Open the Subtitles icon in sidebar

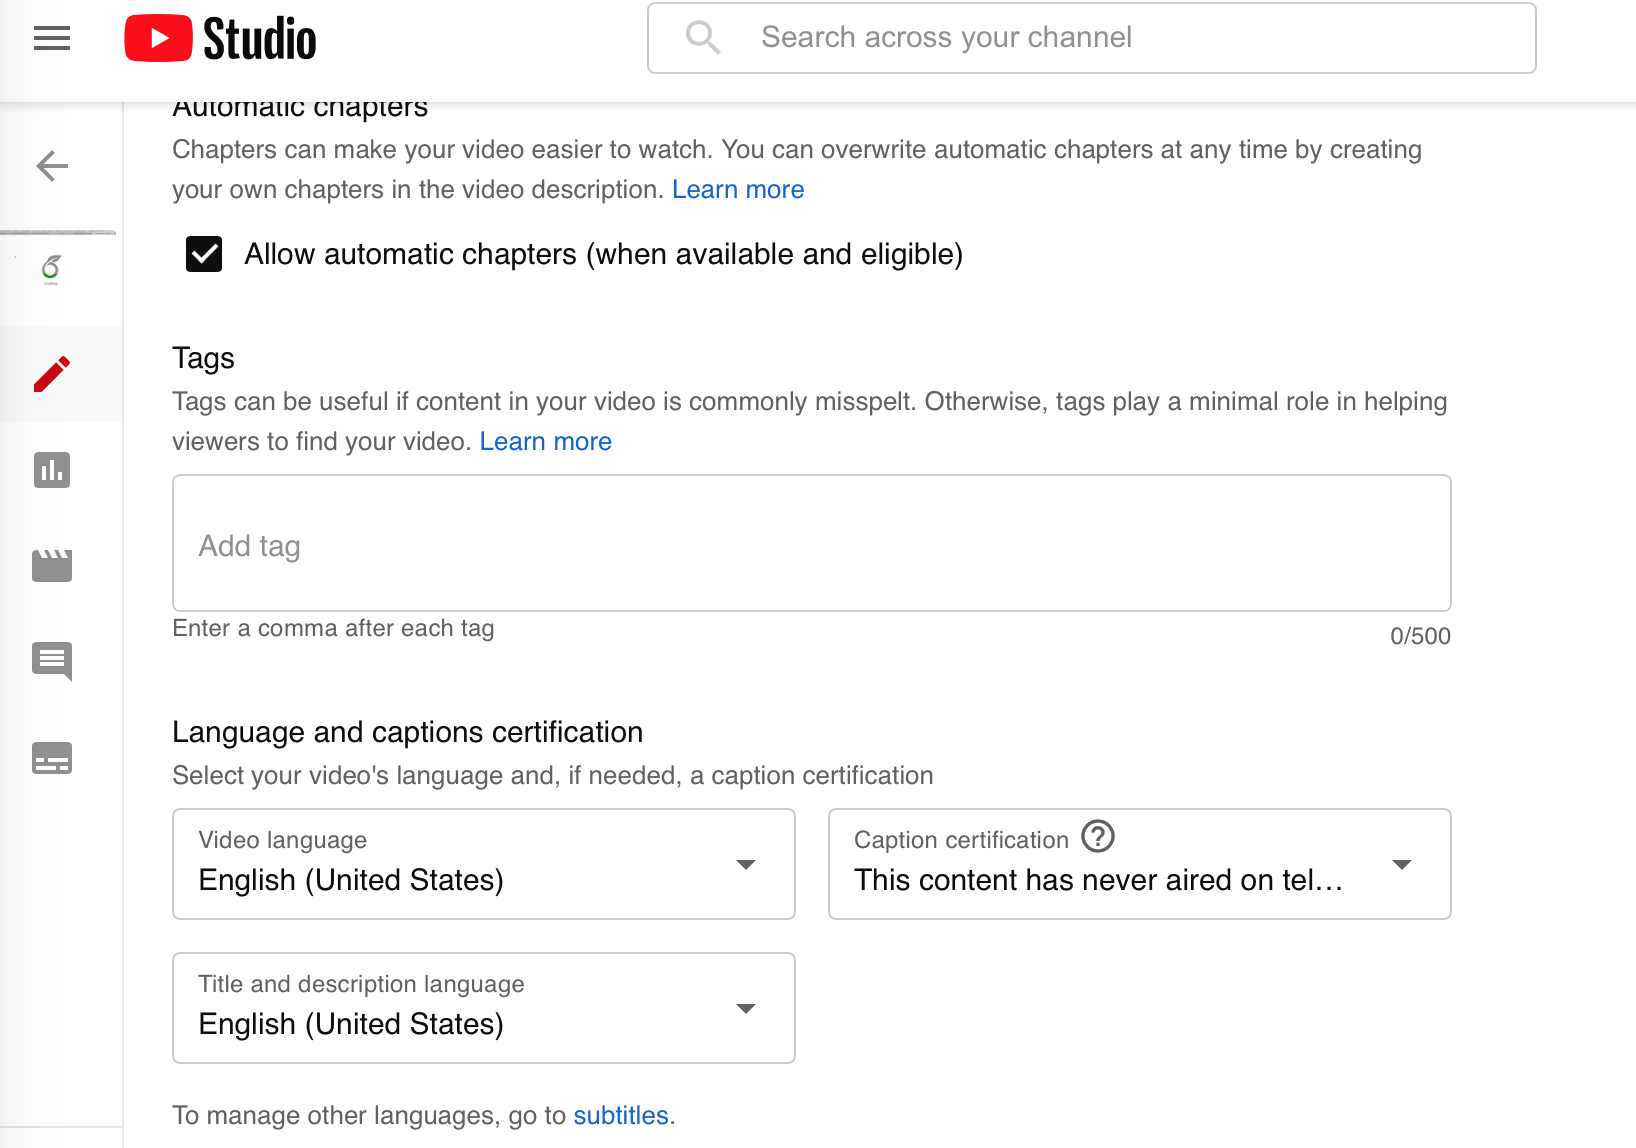pyautogui.click(x=52, y=758)
